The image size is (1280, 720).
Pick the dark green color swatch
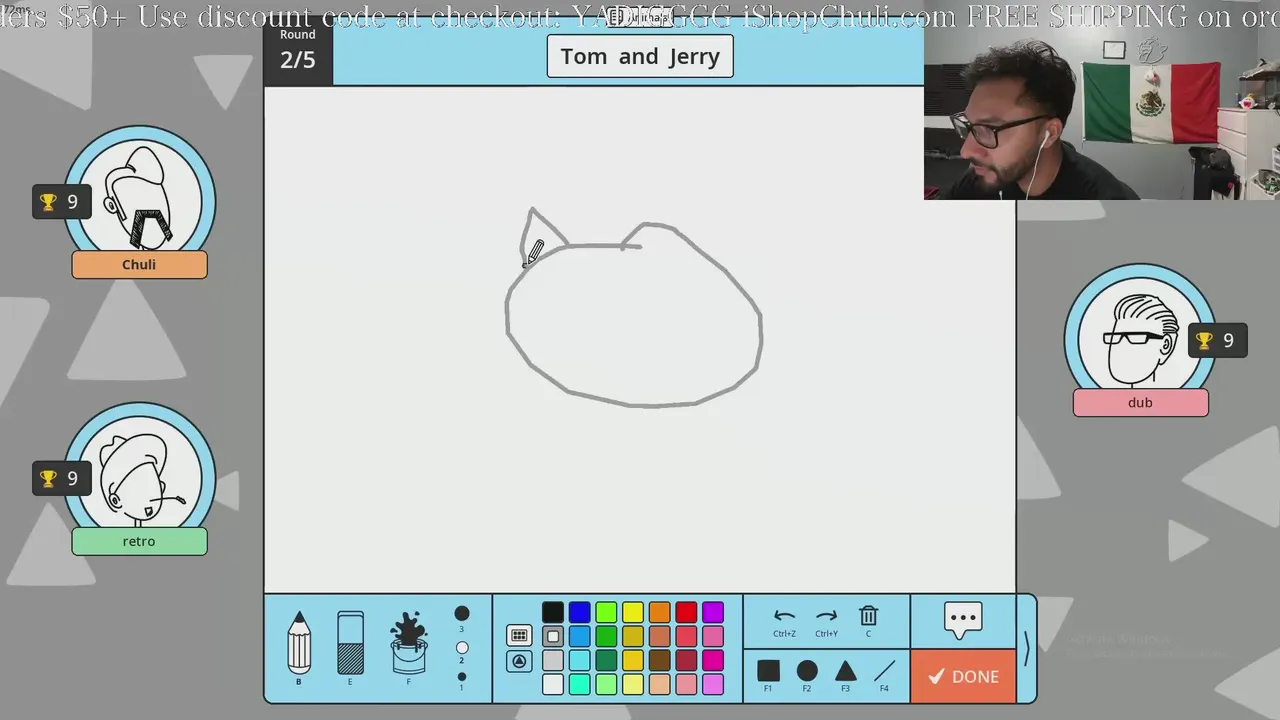606,660
